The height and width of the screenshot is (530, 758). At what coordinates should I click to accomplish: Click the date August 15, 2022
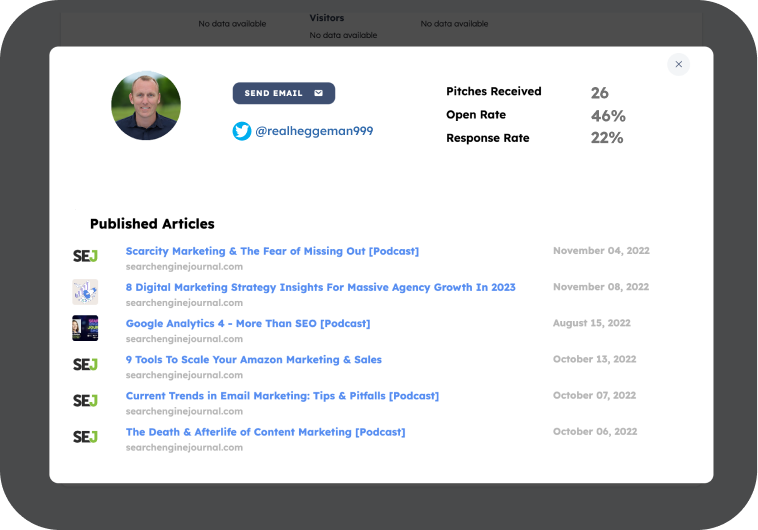click(592, 323)
